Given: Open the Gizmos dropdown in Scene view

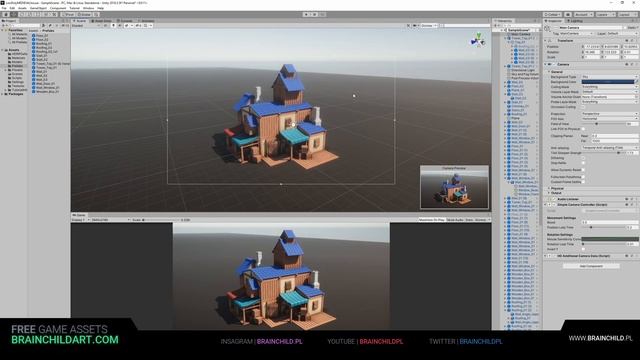Looking at the screenshot, I should pos(428,25).
